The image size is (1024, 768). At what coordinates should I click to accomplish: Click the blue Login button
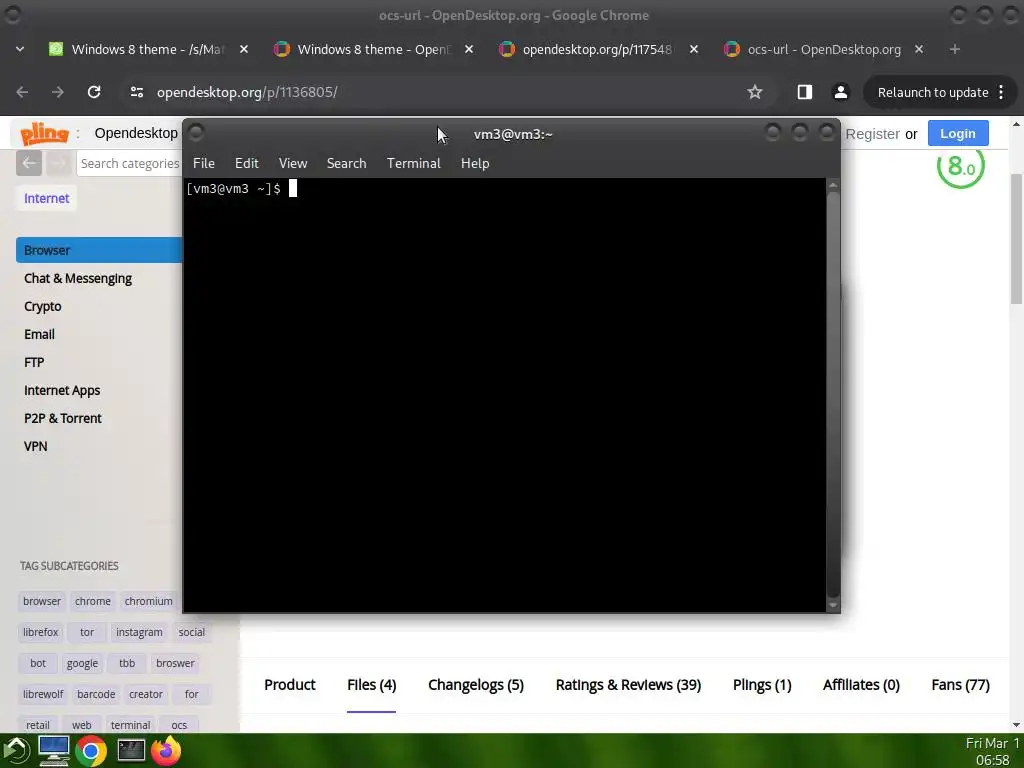point(958,133)
